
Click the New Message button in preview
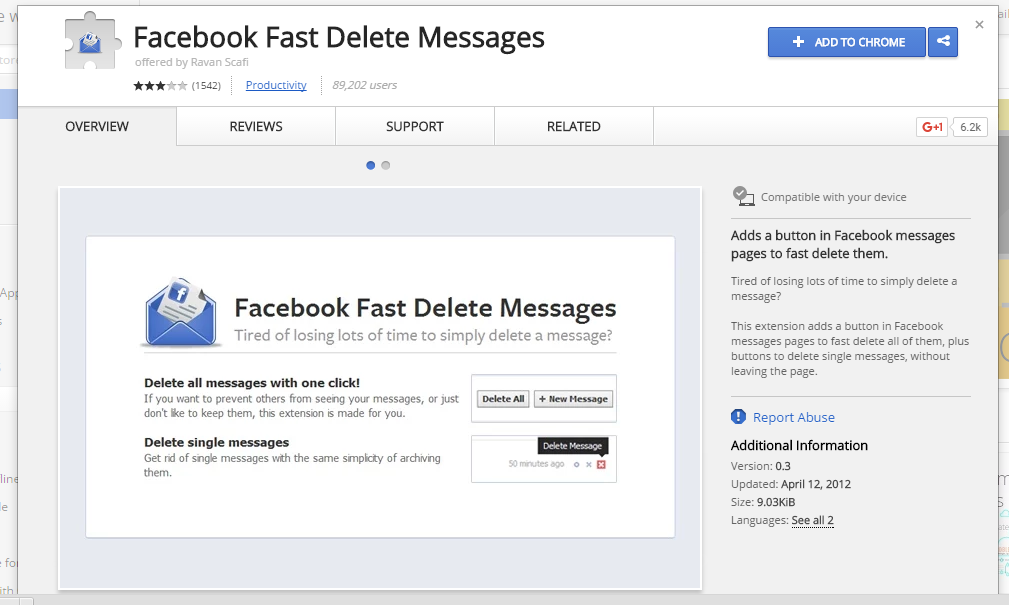pos(573,399)
